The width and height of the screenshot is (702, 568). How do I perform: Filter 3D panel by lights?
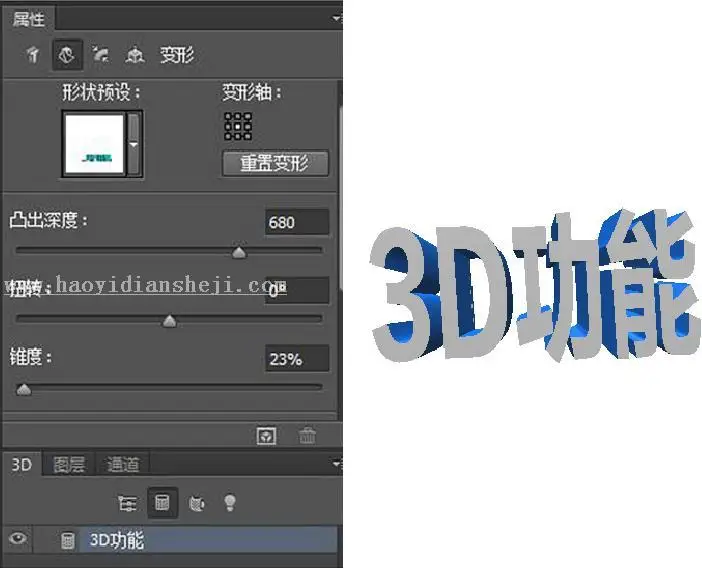point(230,503)
